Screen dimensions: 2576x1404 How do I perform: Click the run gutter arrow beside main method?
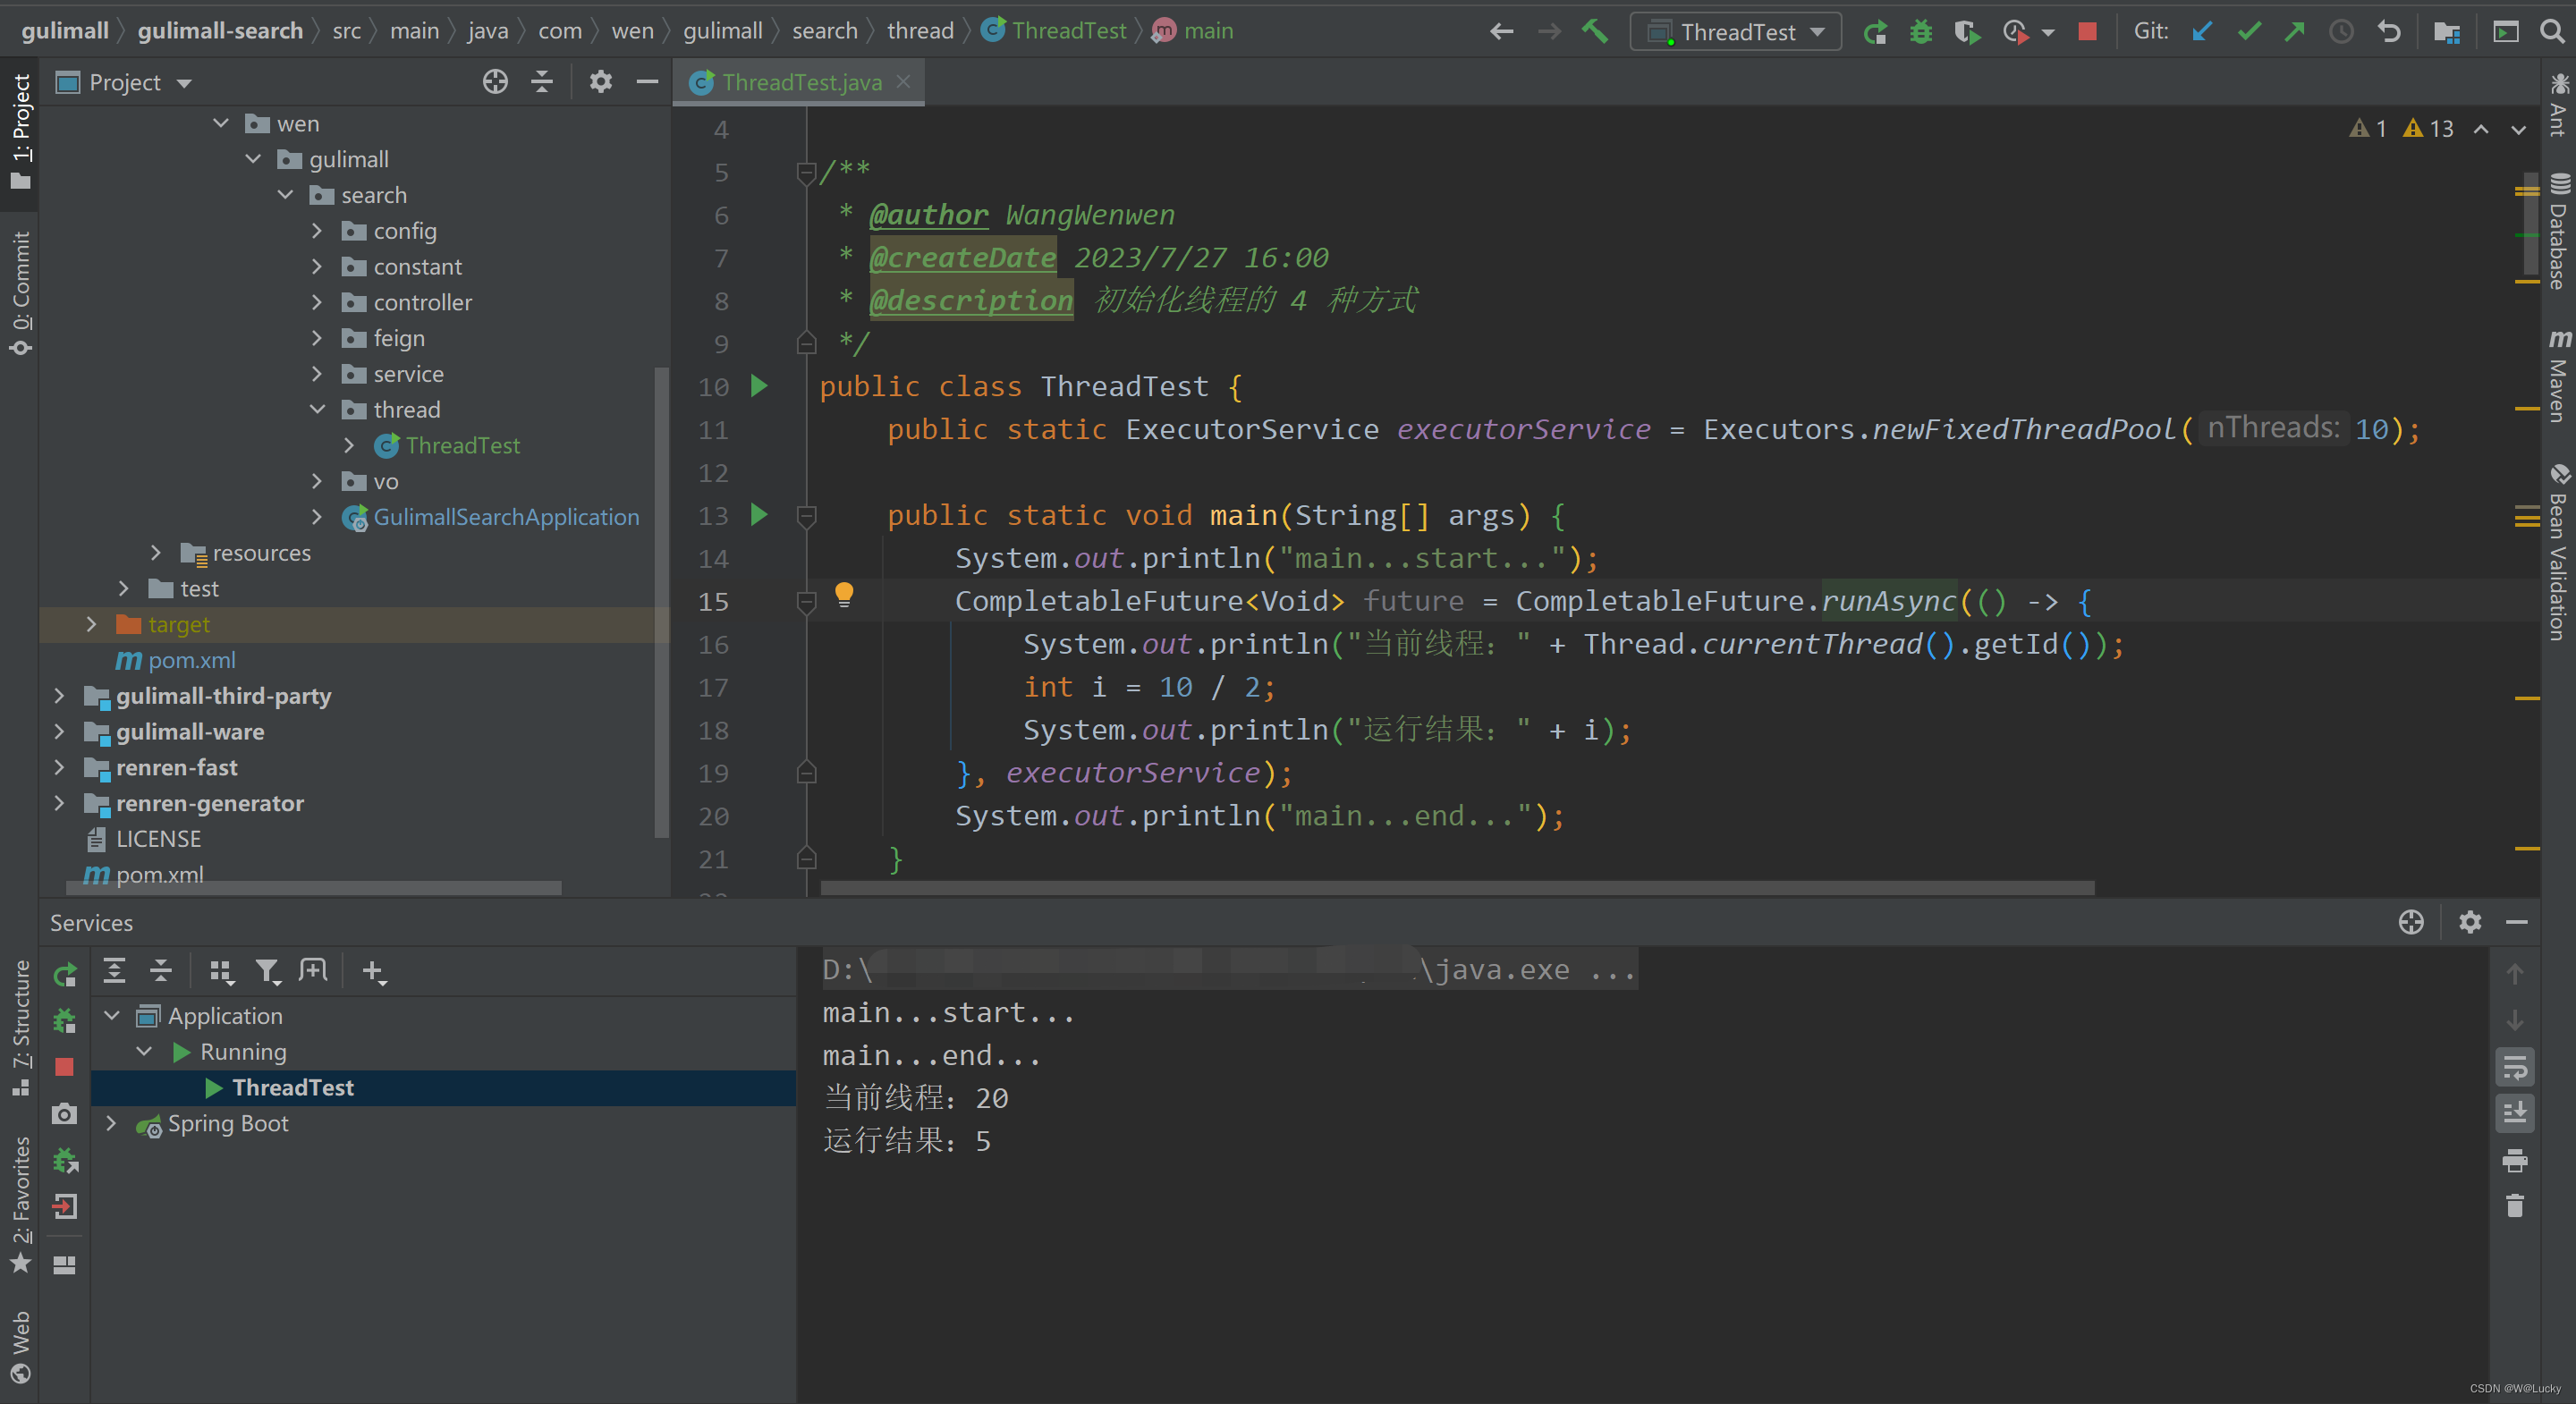pyautogui.click(x=759, y=515)
